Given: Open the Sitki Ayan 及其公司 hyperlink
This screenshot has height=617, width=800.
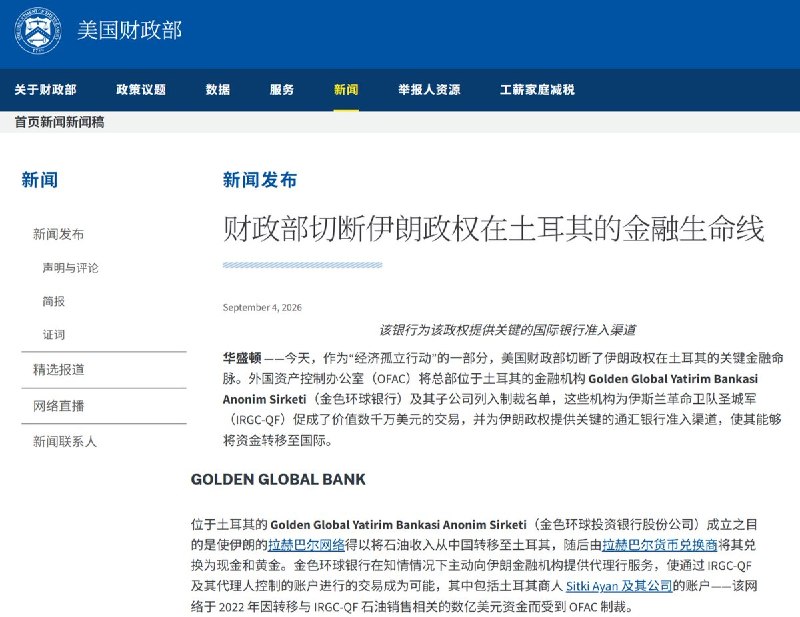Looking at the screenshot, I should point(619,586).
